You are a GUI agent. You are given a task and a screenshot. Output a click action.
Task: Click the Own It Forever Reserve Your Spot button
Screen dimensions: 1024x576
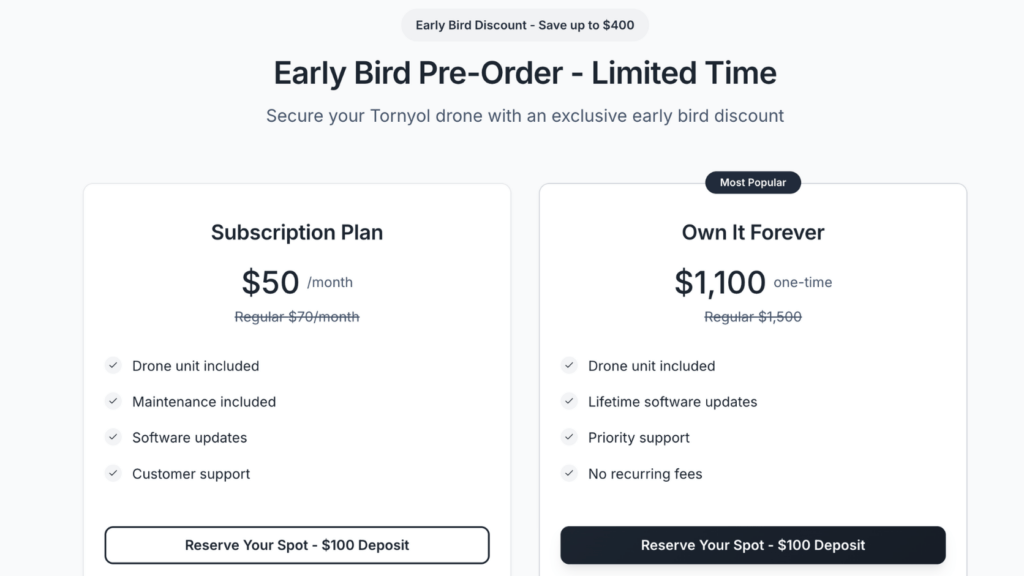point(752,545)
